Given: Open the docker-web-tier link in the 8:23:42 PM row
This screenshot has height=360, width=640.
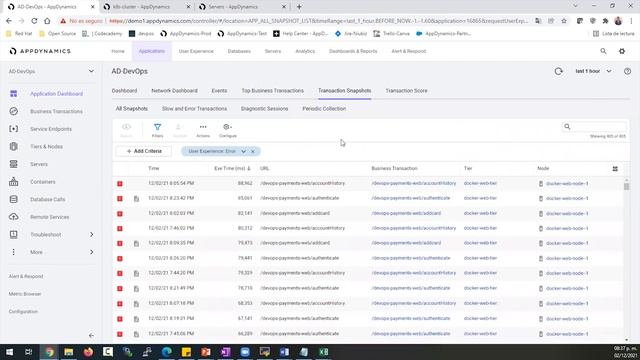Looking at the screenshot, I should click(x=480, y=198).
